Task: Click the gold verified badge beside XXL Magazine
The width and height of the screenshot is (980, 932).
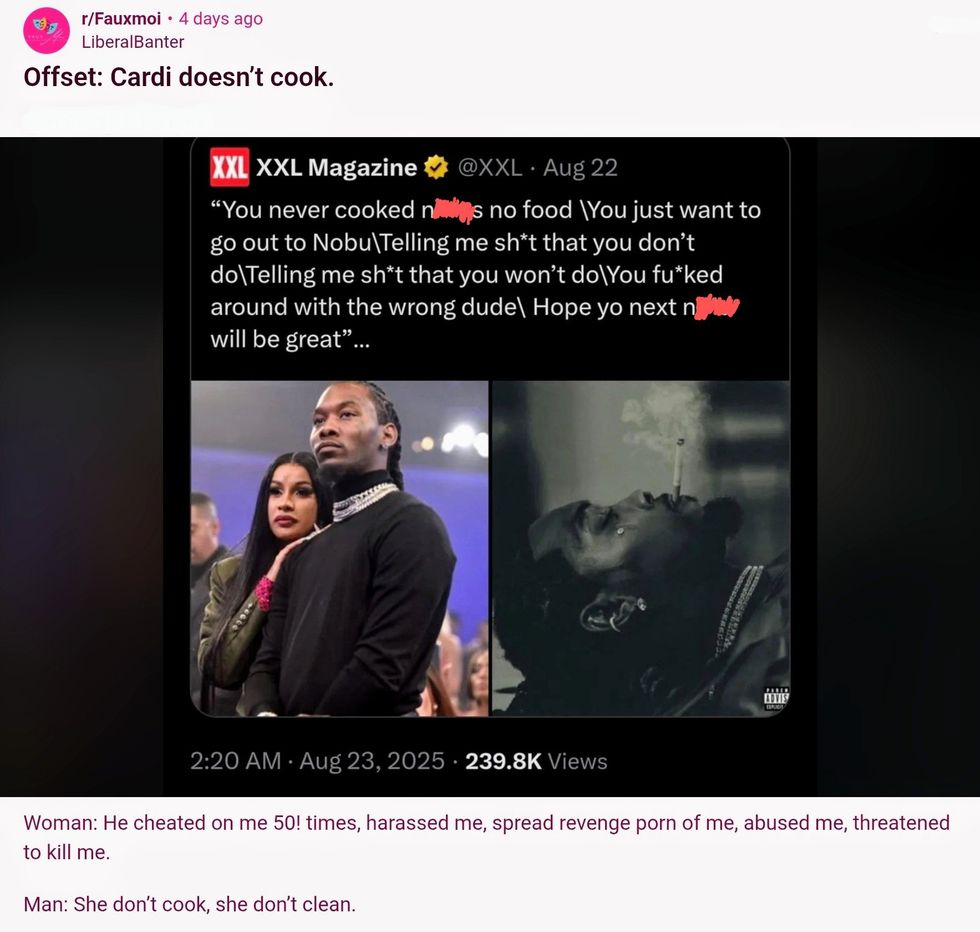Action: [x=436, y=167]
